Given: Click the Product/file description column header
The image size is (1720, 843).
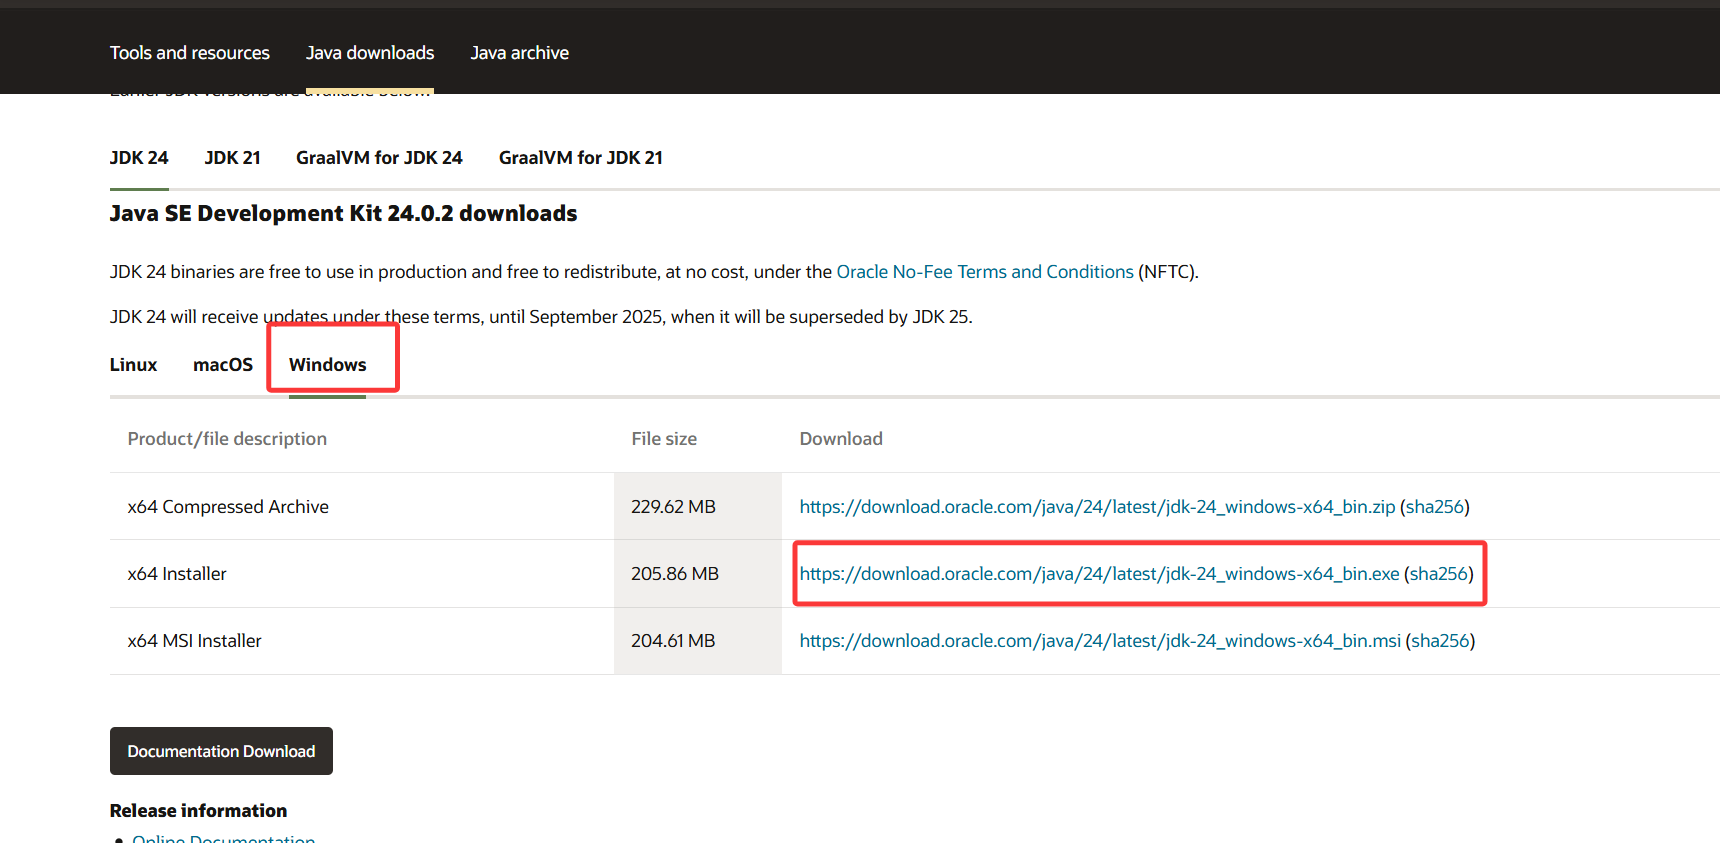Looking at the screenshot, I should point(227,439).
